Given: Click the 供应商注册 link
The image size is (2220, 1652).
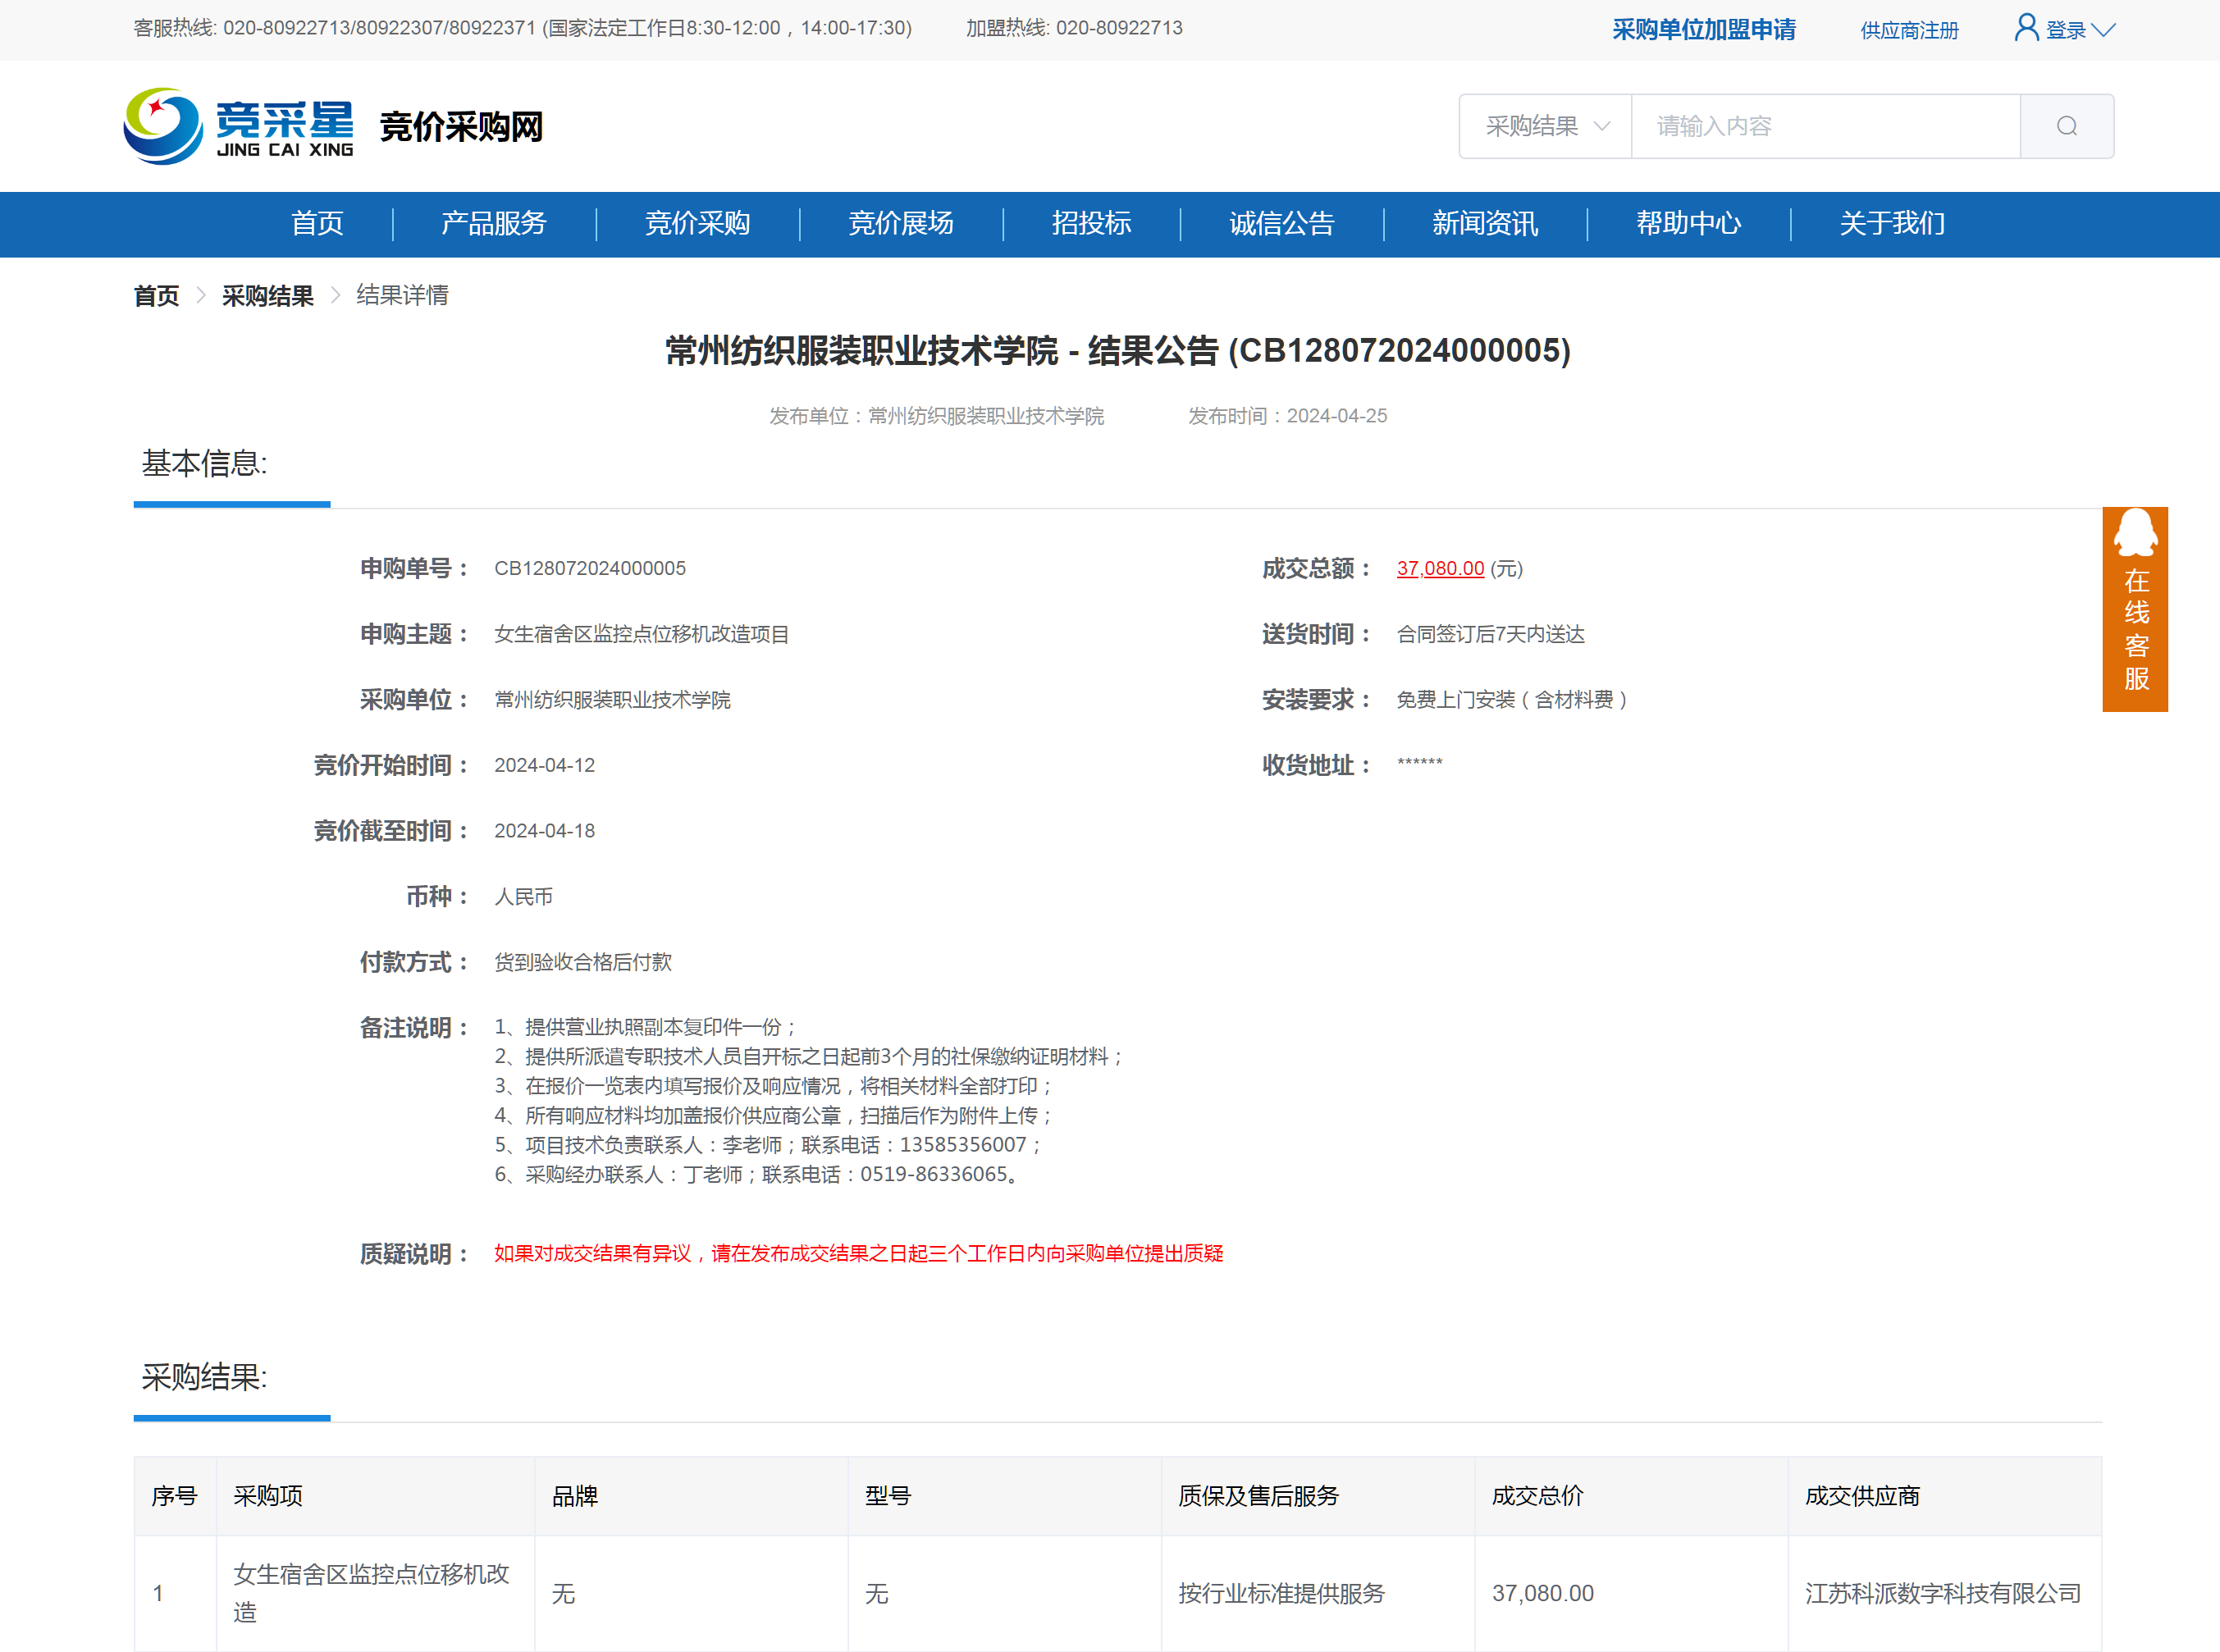Looking at the screenshot, I should [x=1908, y=31].
